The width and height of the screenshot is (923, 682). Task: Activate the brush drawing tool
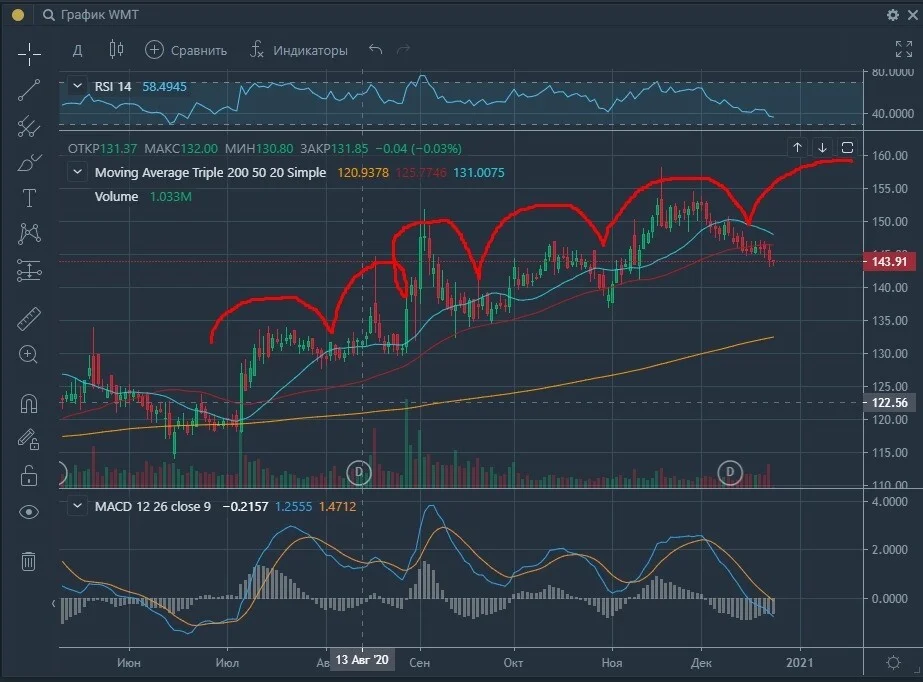(x=29, y=163)
